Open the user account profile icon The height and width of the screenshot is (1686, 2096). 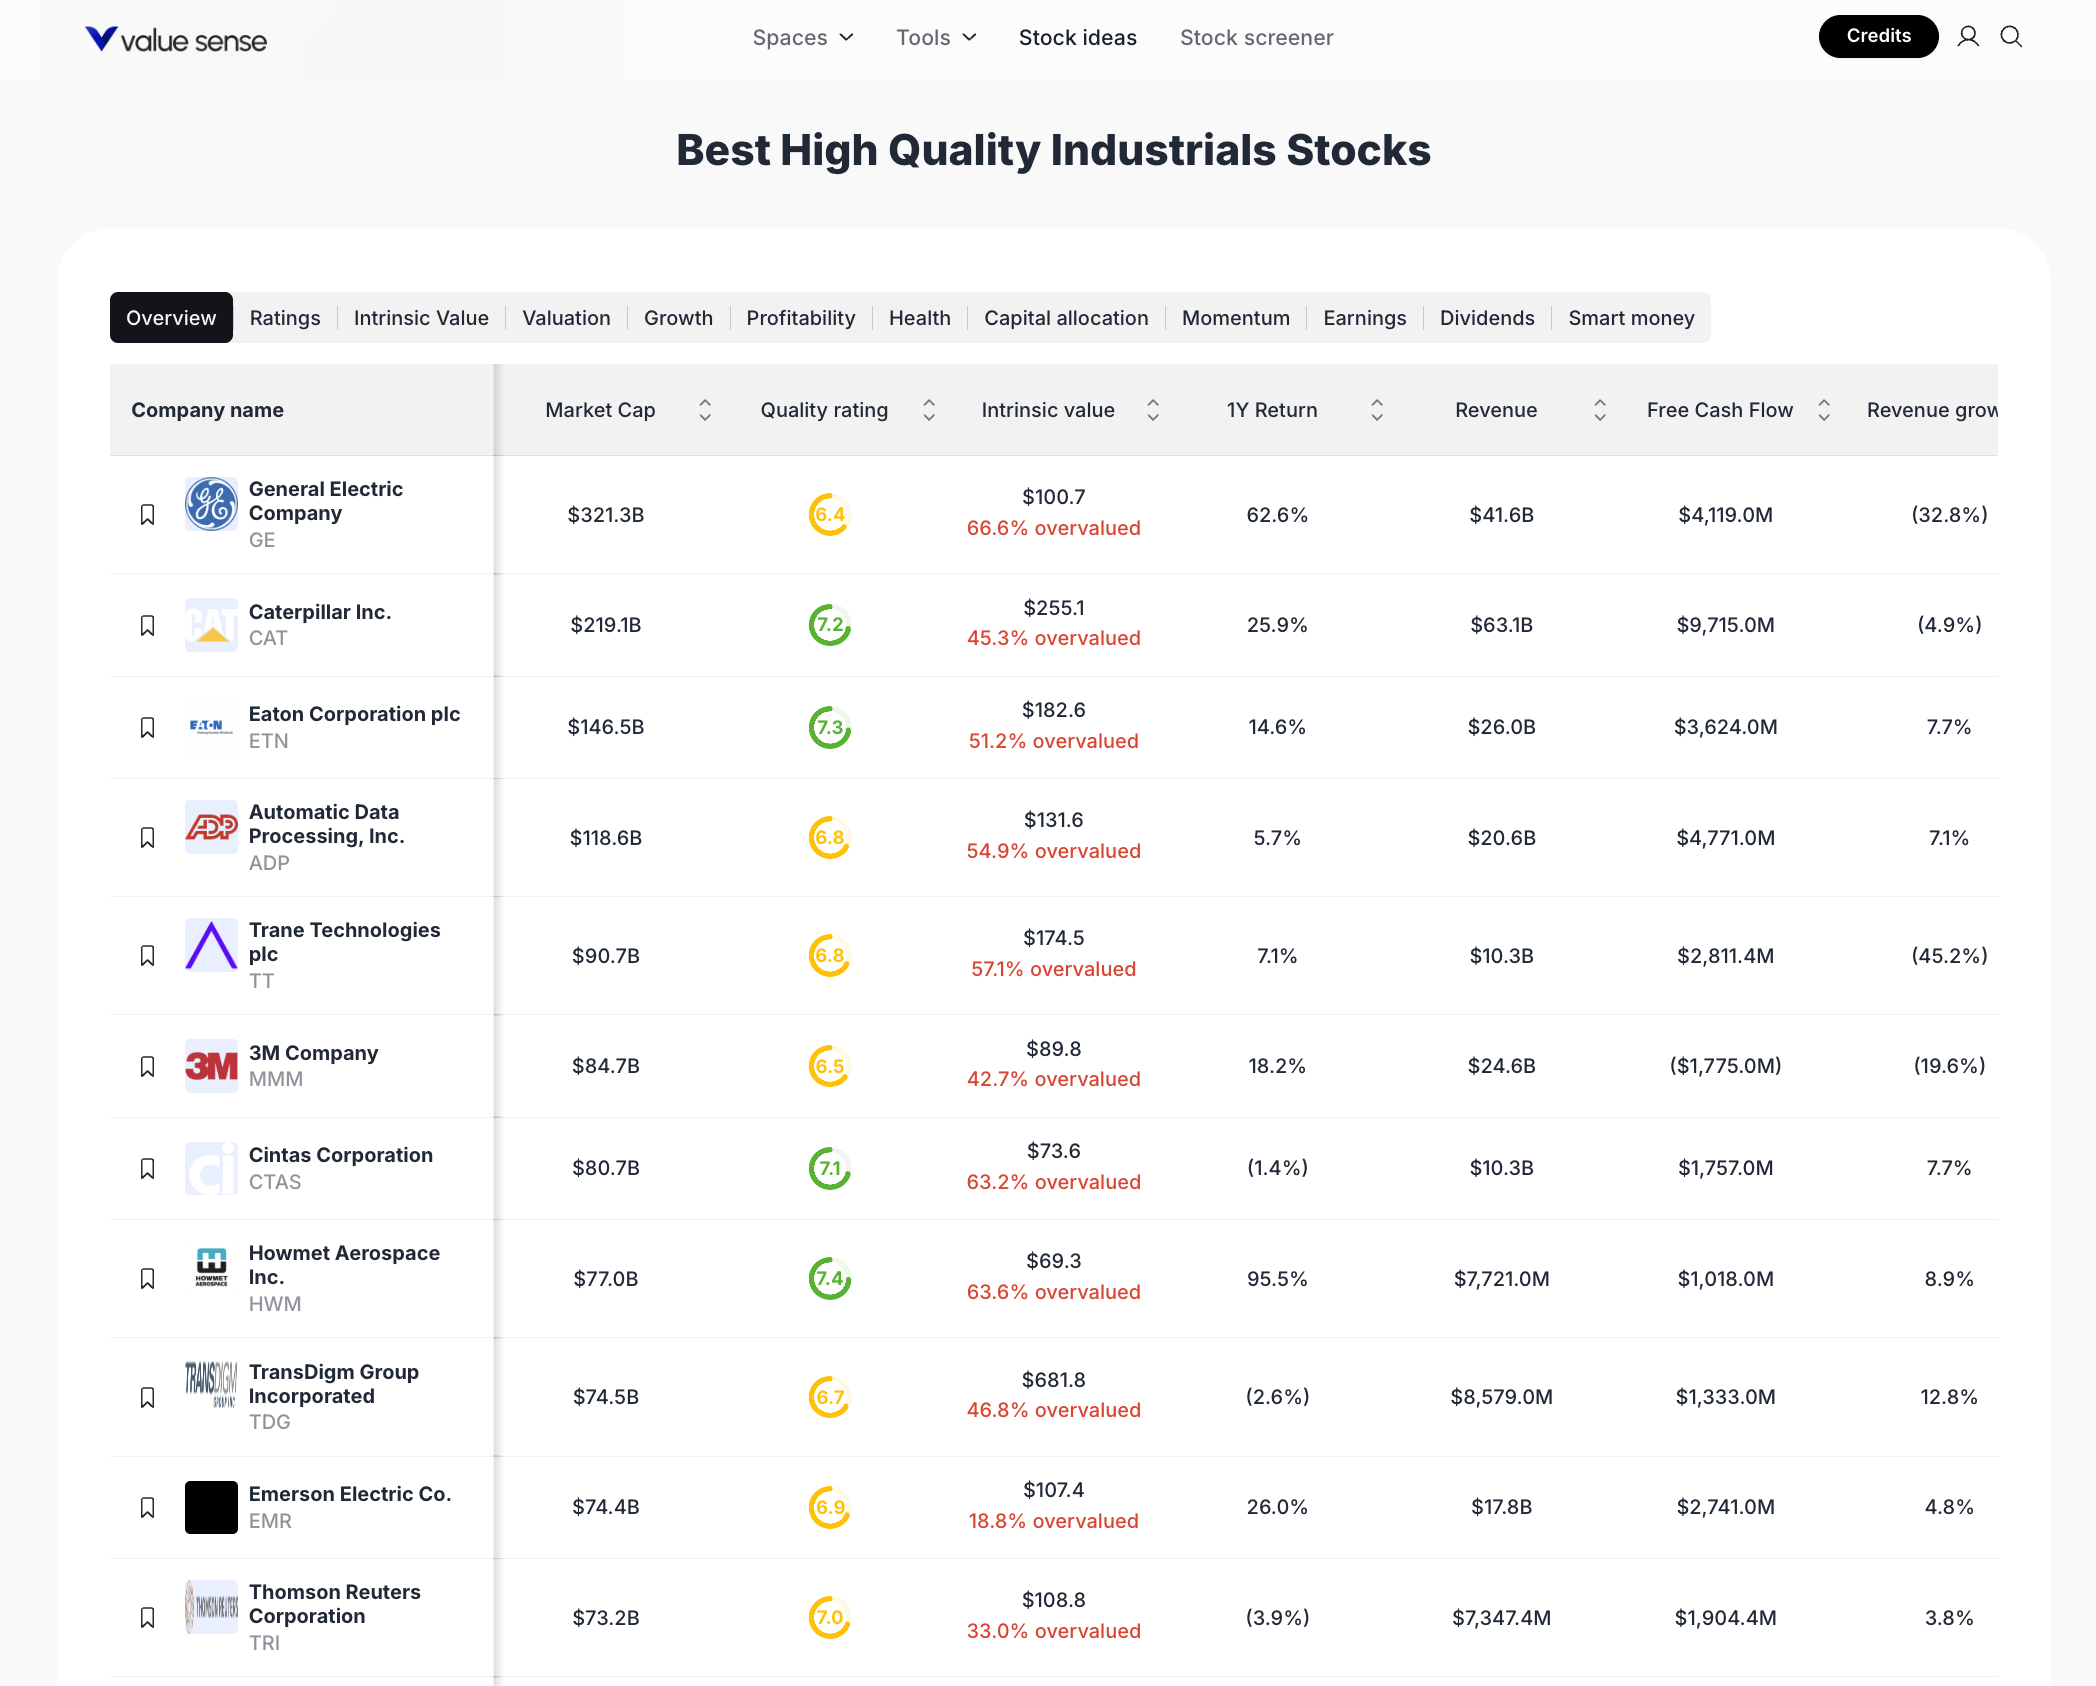coord(1968,37)
